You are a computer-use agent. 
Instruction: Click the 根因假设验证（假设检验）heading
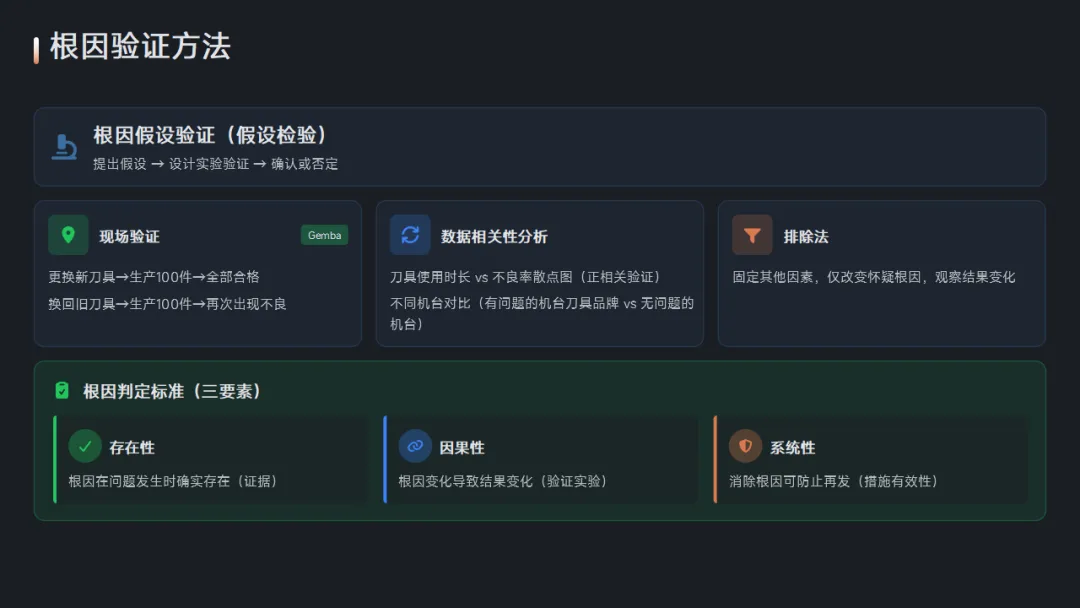click(x=209, y=135)
